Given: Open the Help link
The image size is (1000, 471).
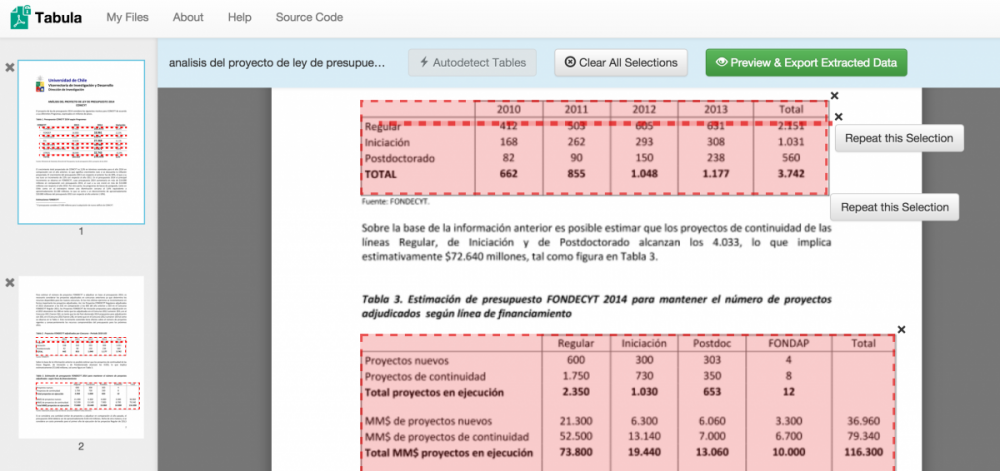Looking at the screenshot, I should pos(239,17).
